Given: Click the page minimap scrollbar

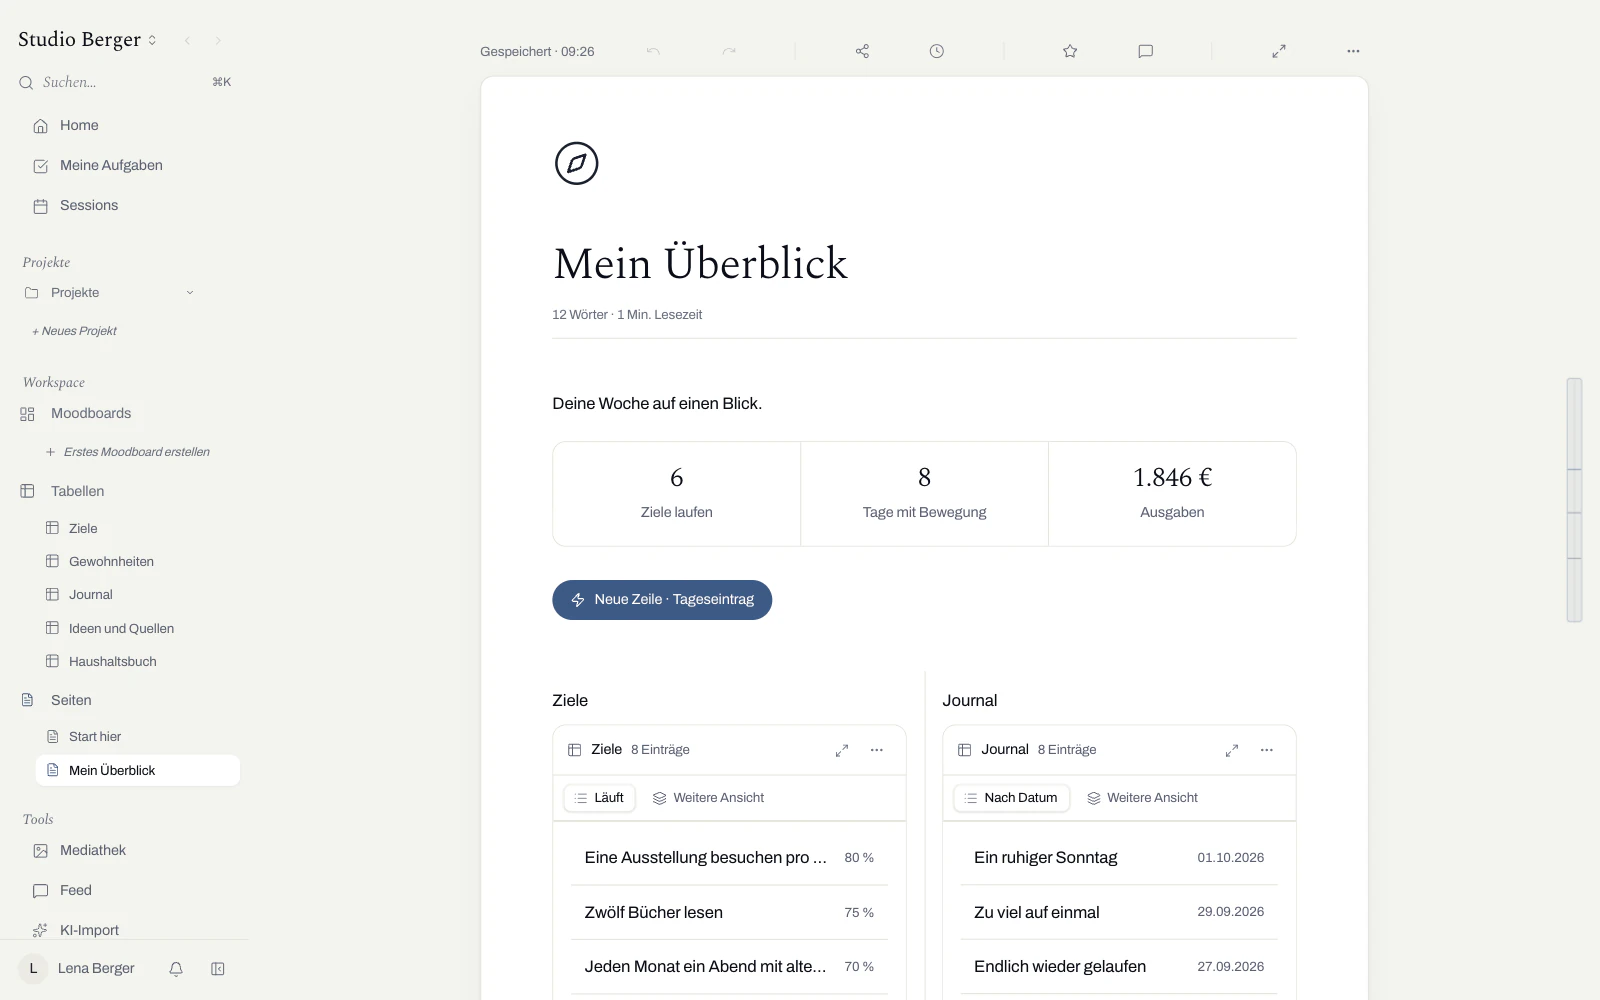Looking at the screenshot, I should pos(1574,500).
